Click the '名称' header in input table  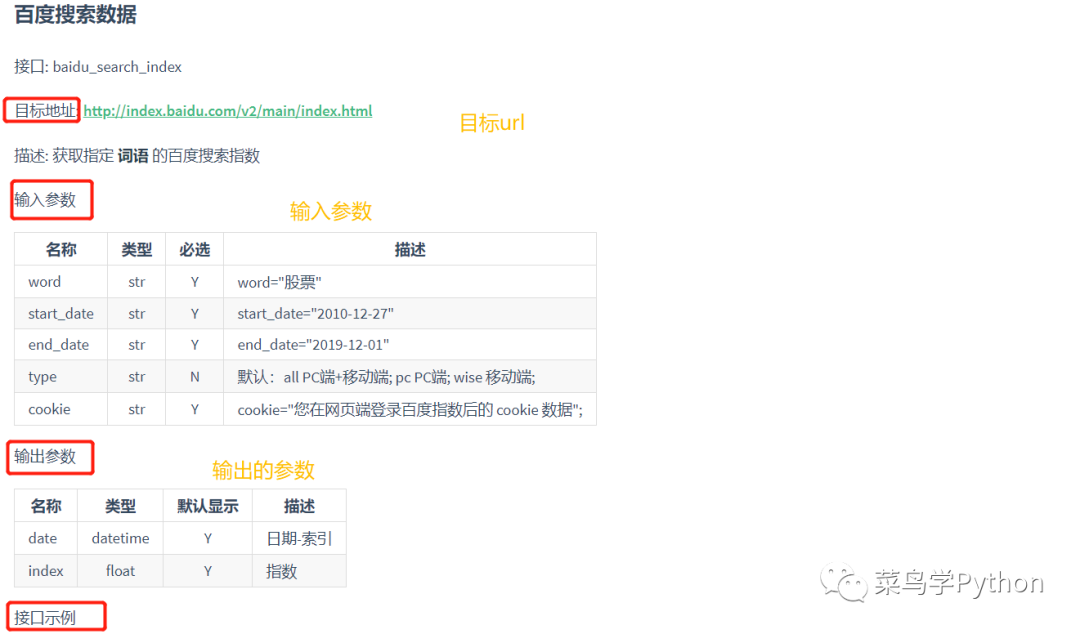(61, 249)
